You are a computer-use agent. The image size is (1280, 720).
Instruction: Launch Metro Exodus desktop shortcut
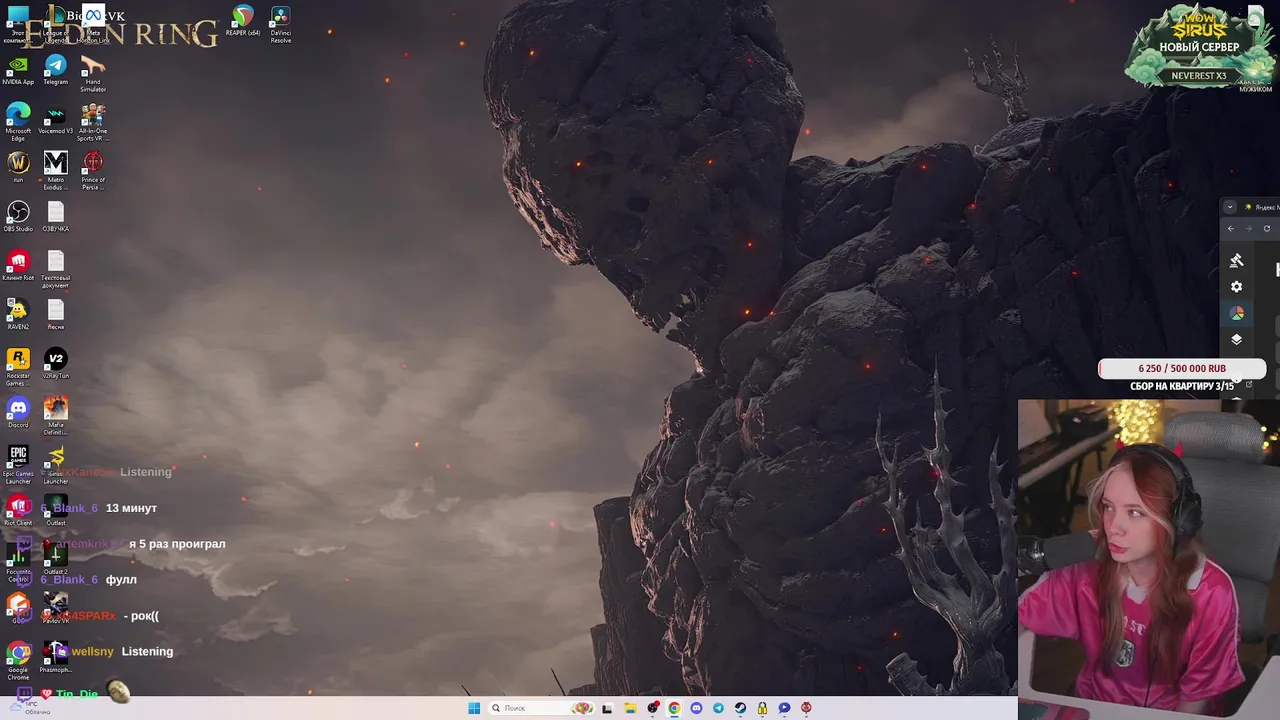coord(56,170)
